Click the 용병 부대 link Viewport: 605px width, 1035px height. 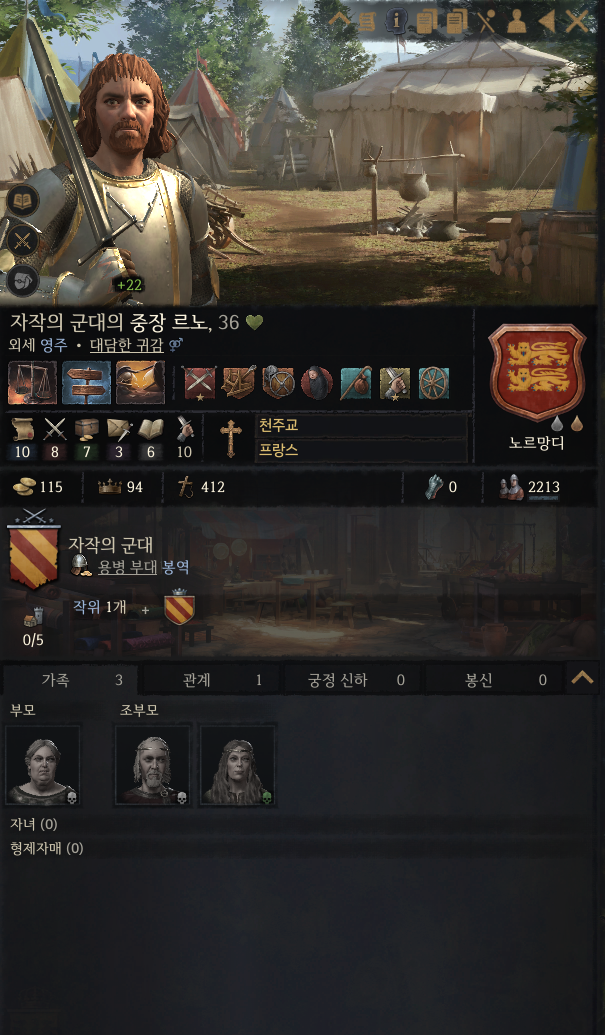pyautogui.click(x=127, y=567)
